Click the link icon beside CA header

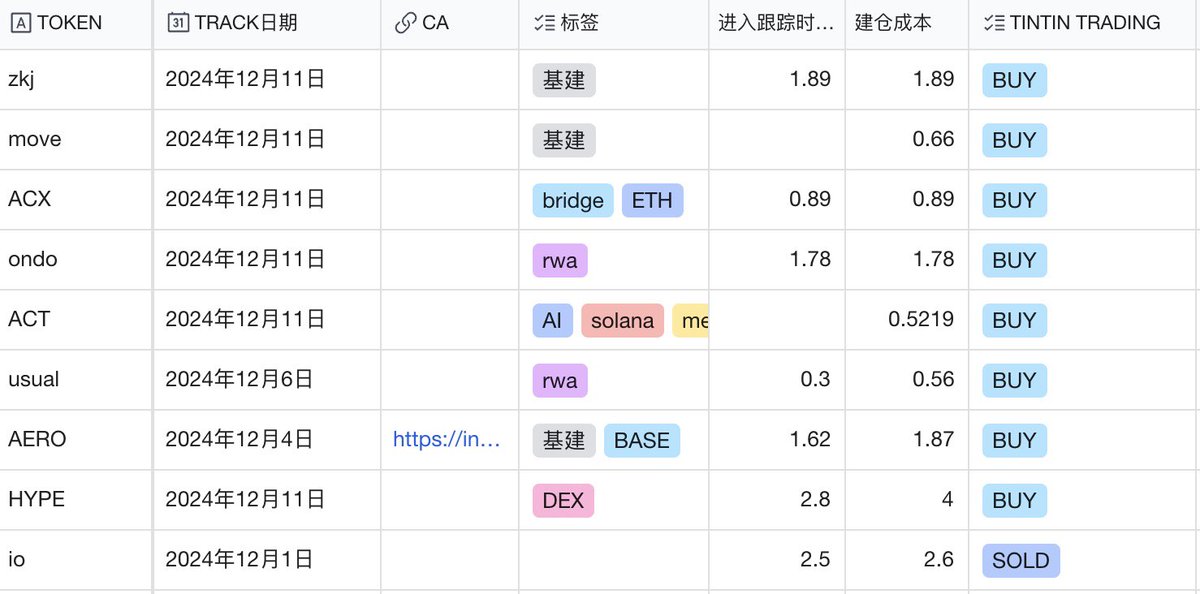(405, 22)
